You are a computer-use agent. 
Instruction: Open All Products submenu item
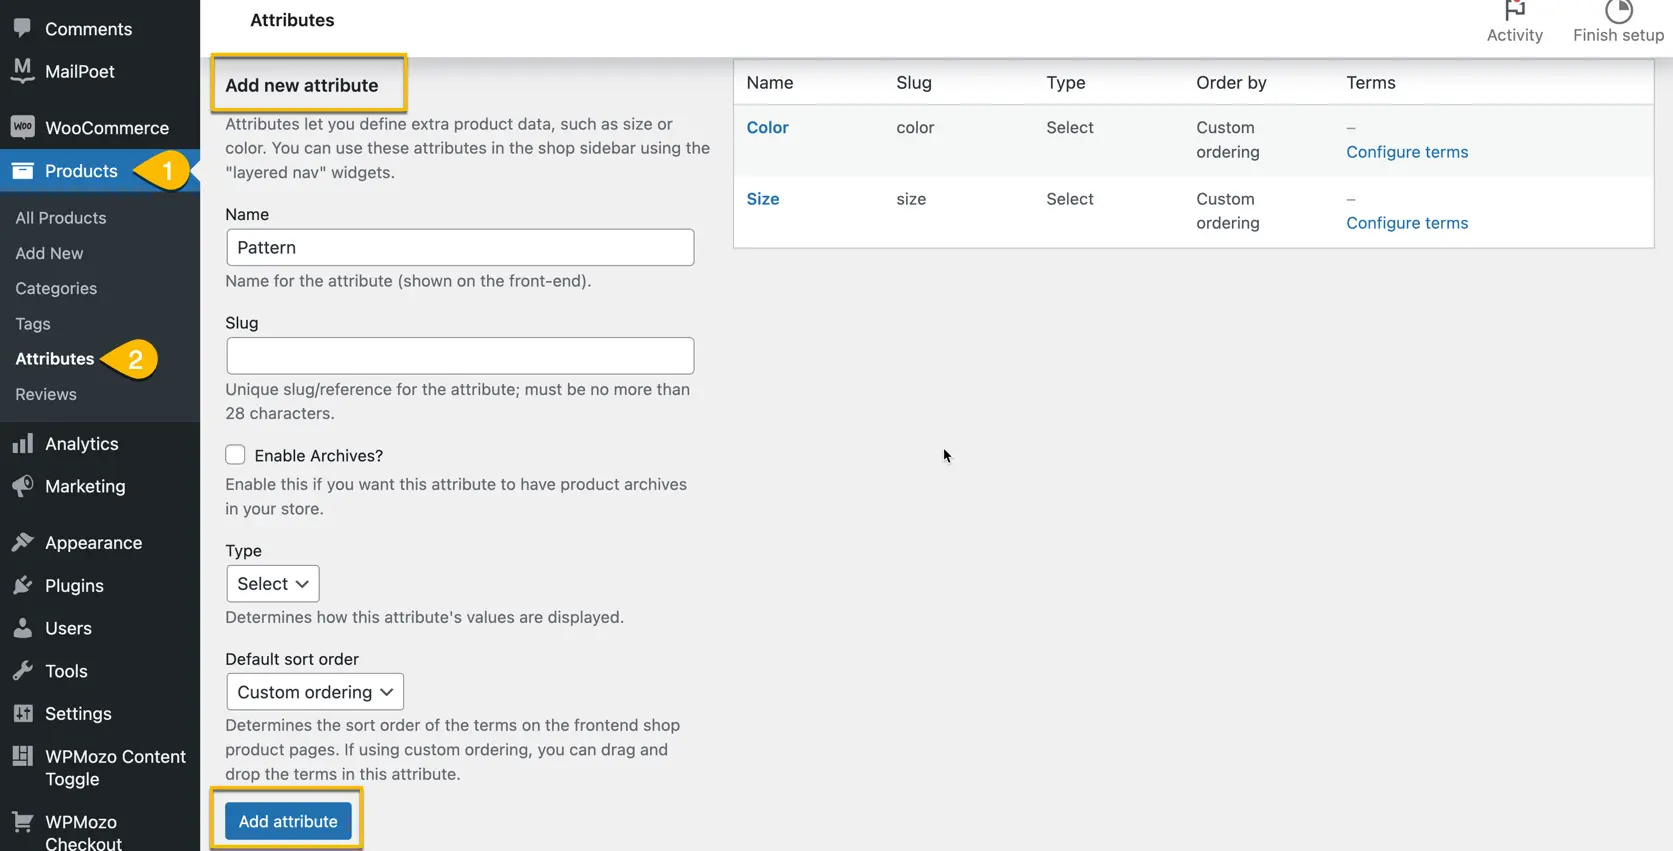[60, 218]
